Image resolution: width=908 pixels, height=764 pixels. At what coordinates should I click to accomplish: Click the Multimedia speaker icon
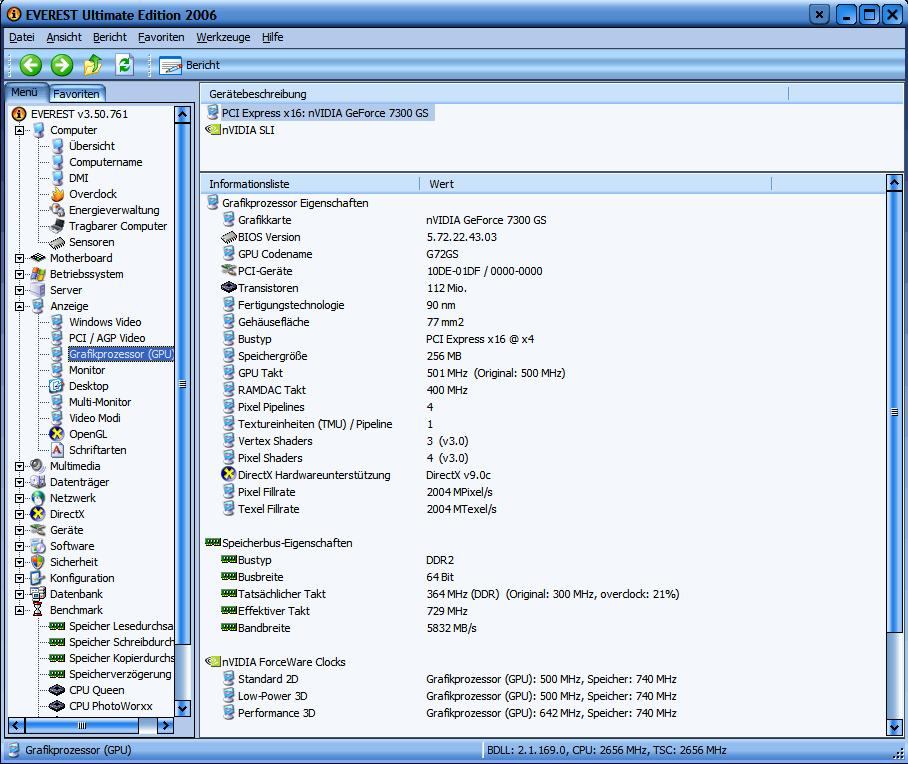tap(38, 466)
